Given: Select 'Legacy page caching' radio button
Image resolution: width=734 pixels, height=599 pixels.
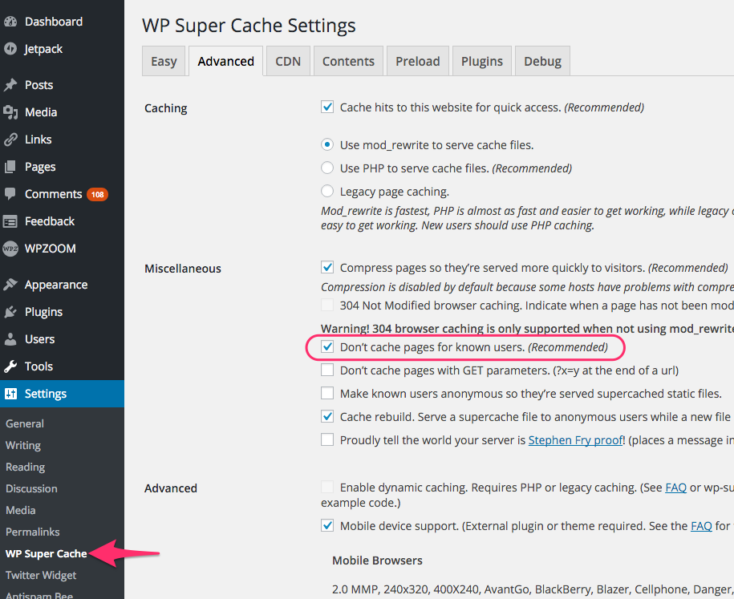Looking at the screenshot, I should (x=327, y=191).
